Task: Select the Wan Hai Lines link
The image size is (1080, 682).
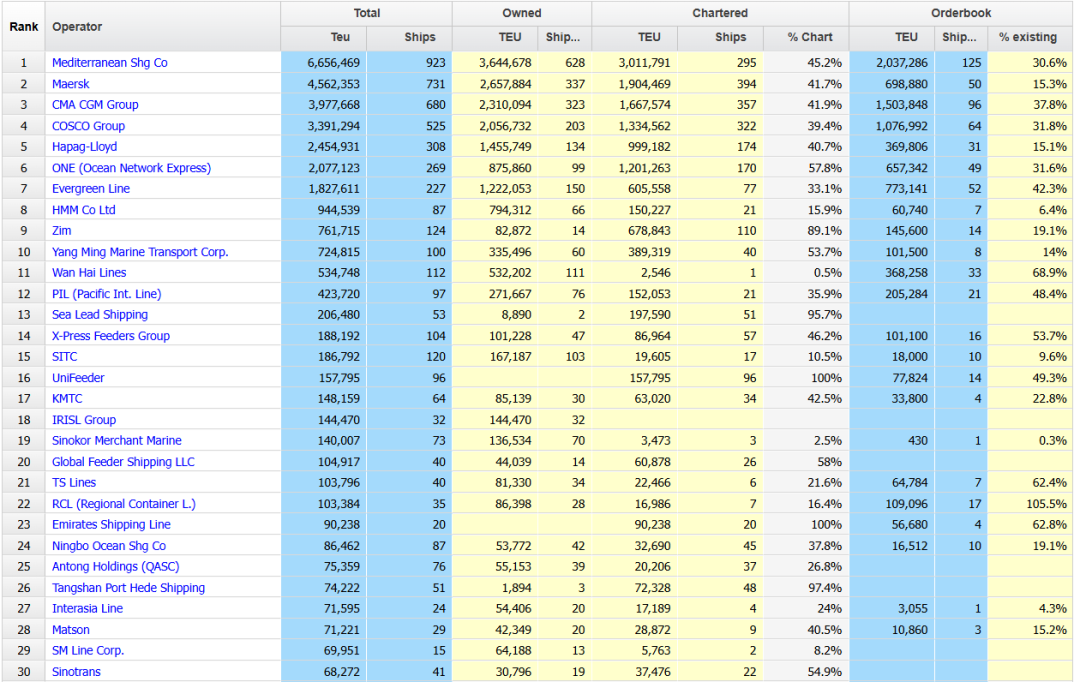Action: [89, 273]
